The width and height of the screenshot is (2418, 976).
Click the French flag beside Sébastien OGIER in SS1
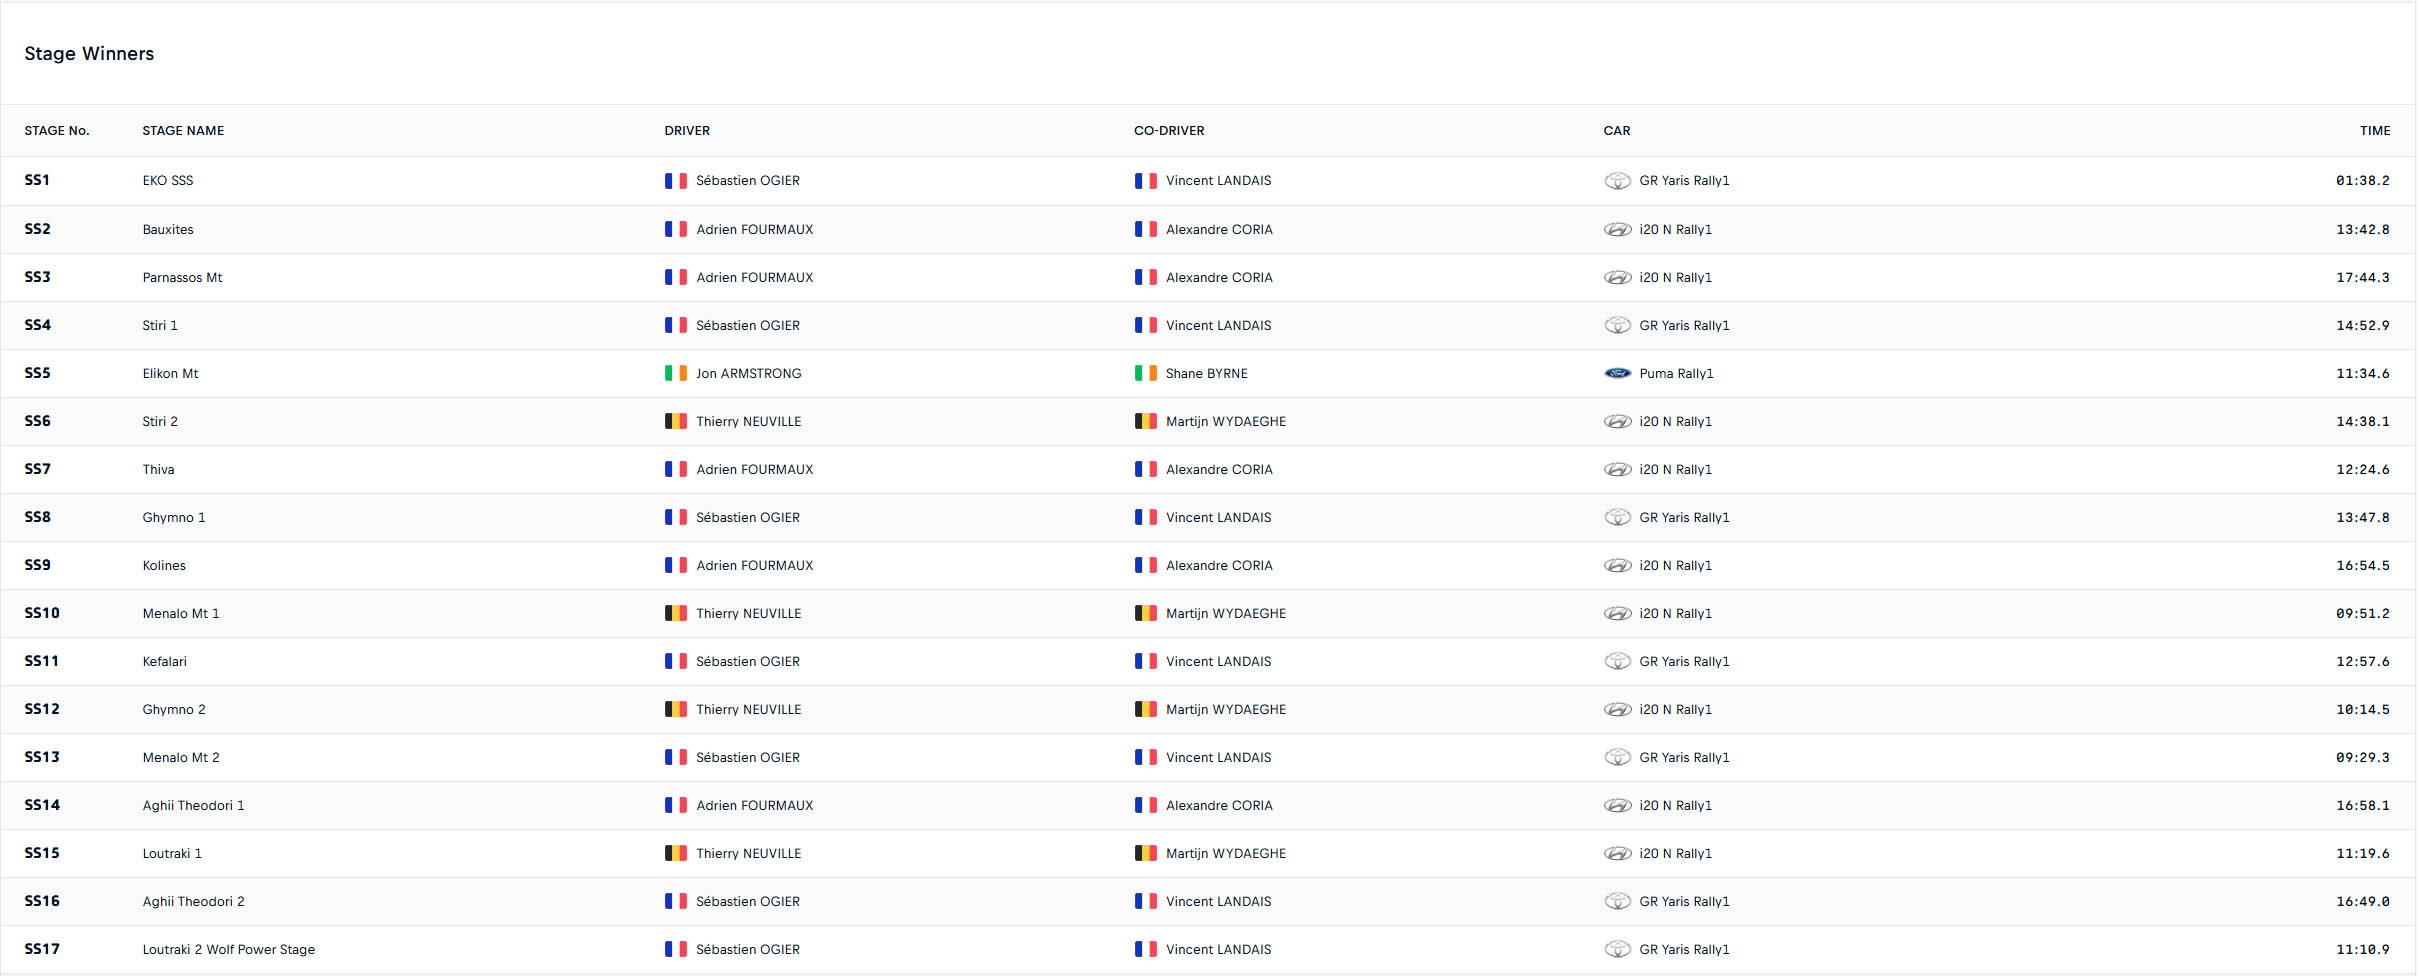pos(676,181)
